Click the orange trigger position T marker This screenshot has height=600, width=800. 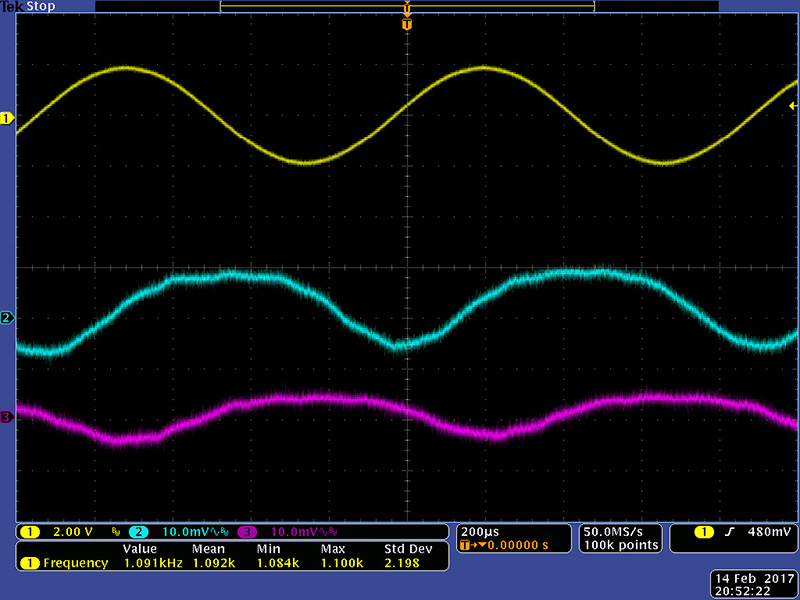406,24
